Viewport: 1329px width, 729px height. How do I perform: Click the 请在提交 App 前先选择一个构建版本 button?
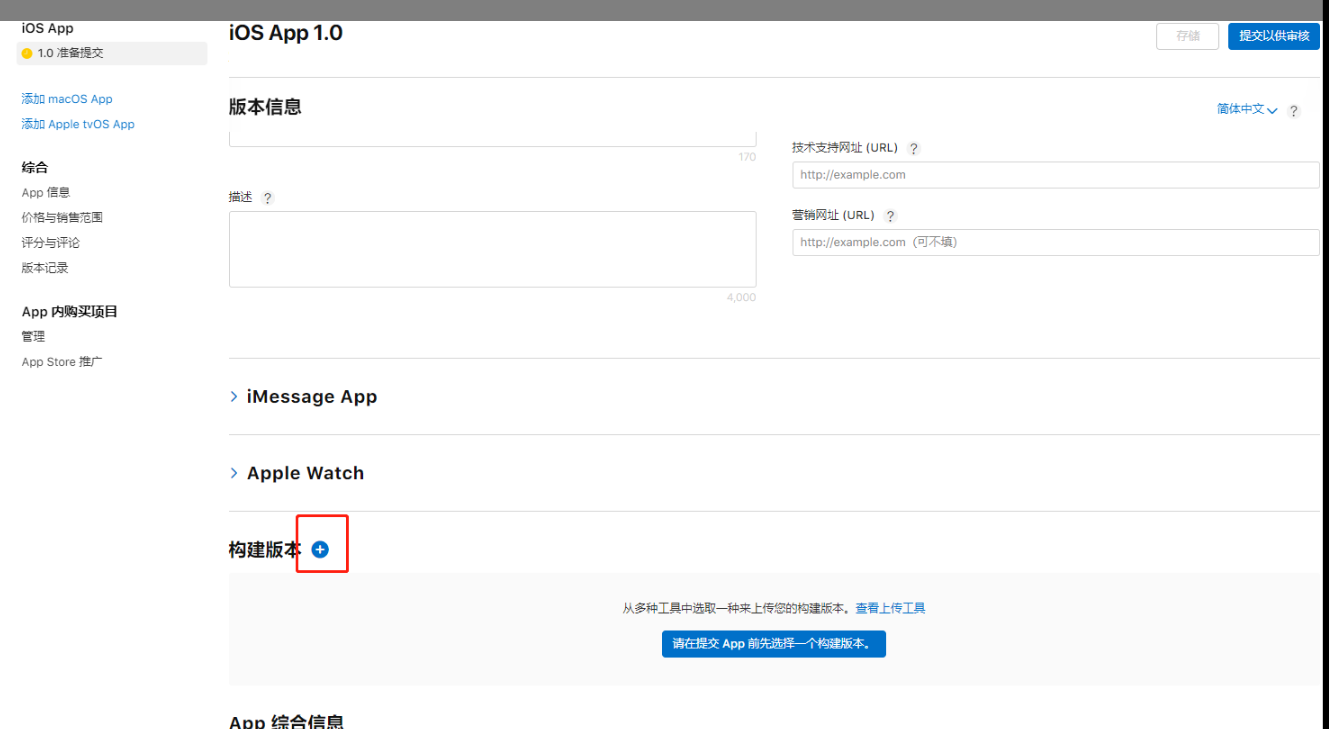click(x=774, y=644)
